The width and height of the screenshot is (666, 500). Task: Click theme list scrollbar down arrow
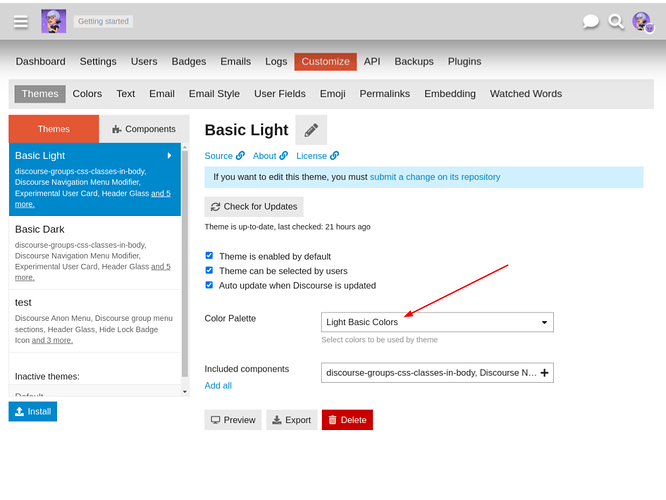[185, 392]
